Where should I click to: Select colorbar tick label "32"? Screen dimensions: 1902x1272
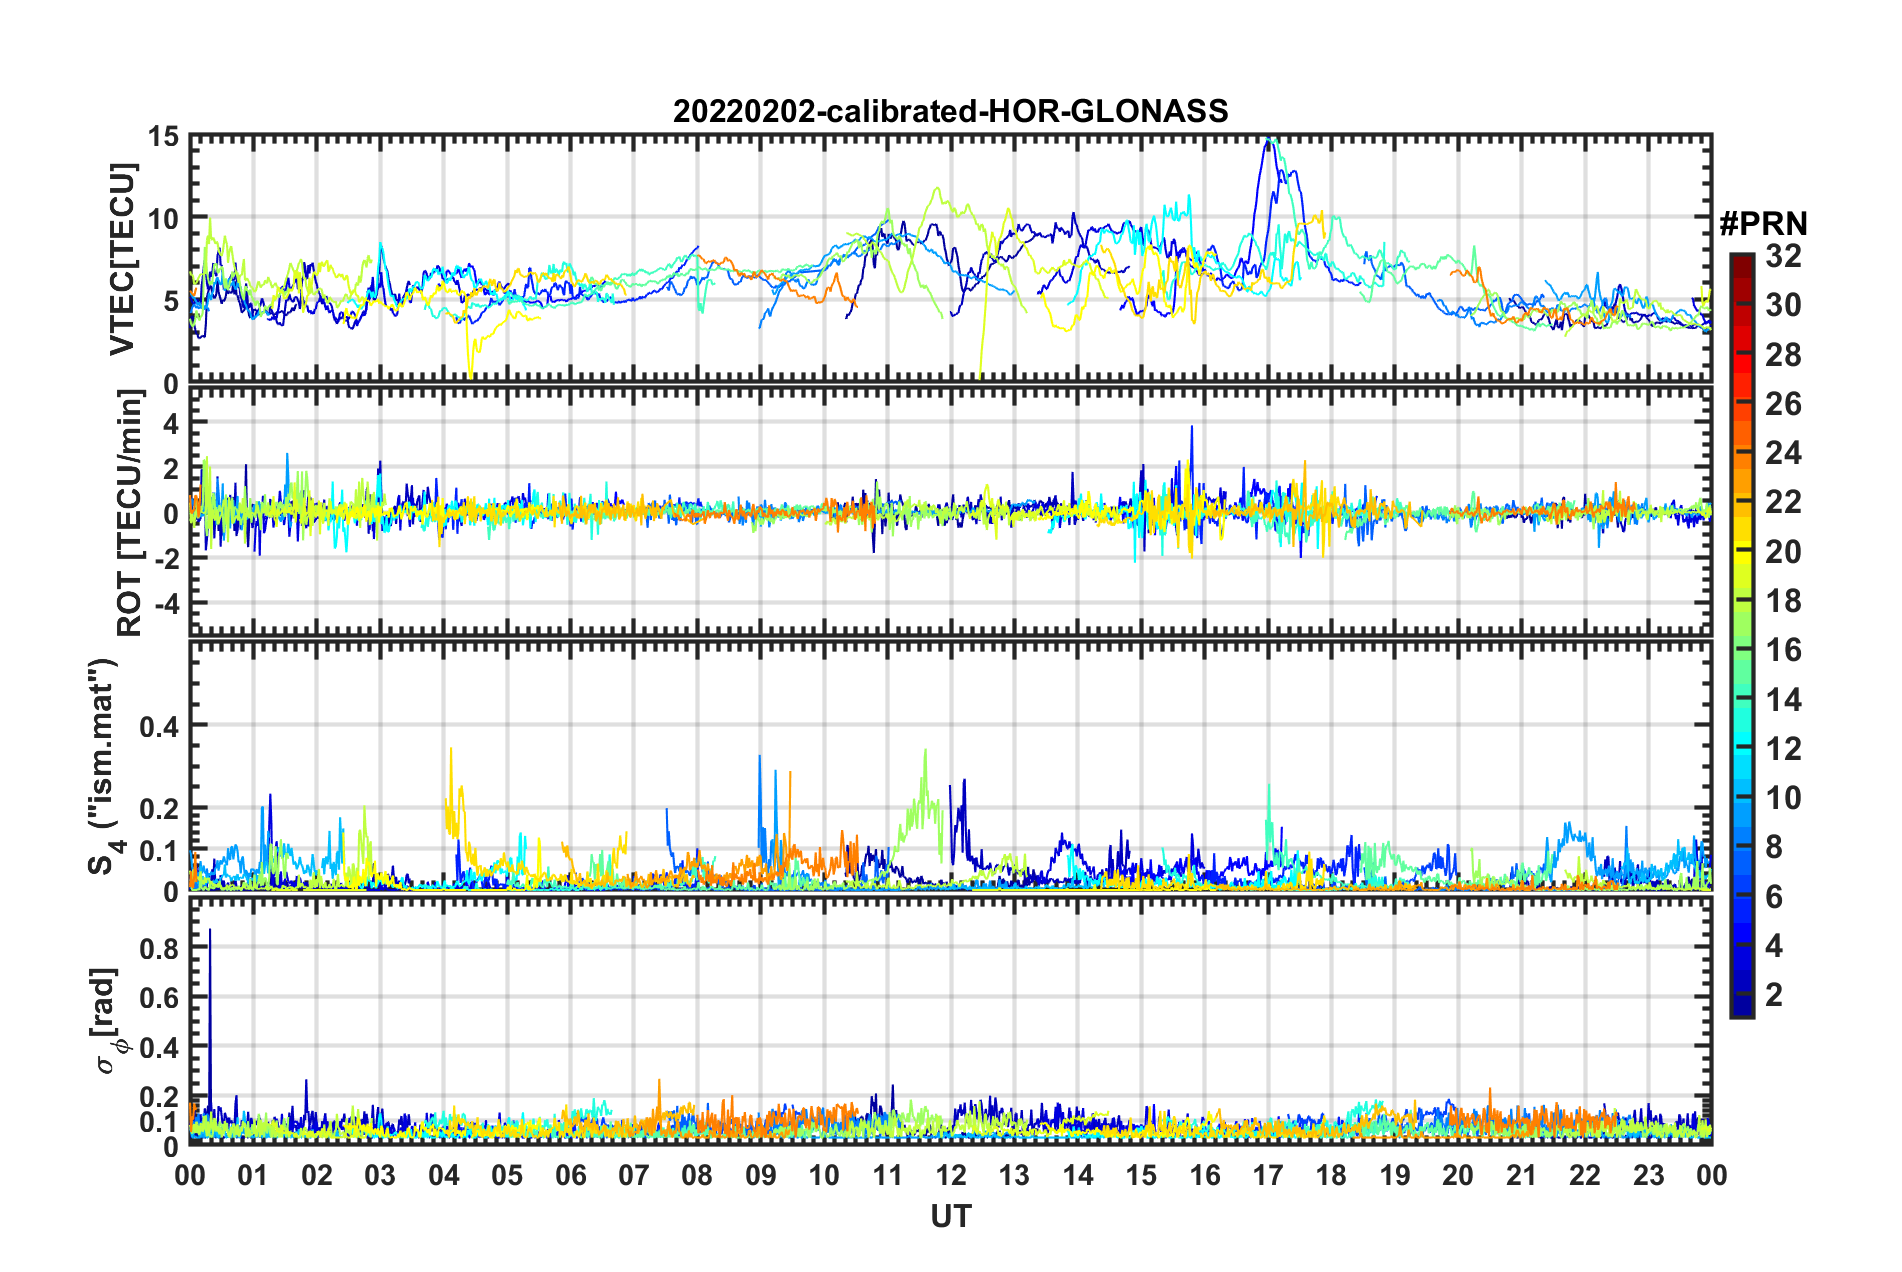1783,256
